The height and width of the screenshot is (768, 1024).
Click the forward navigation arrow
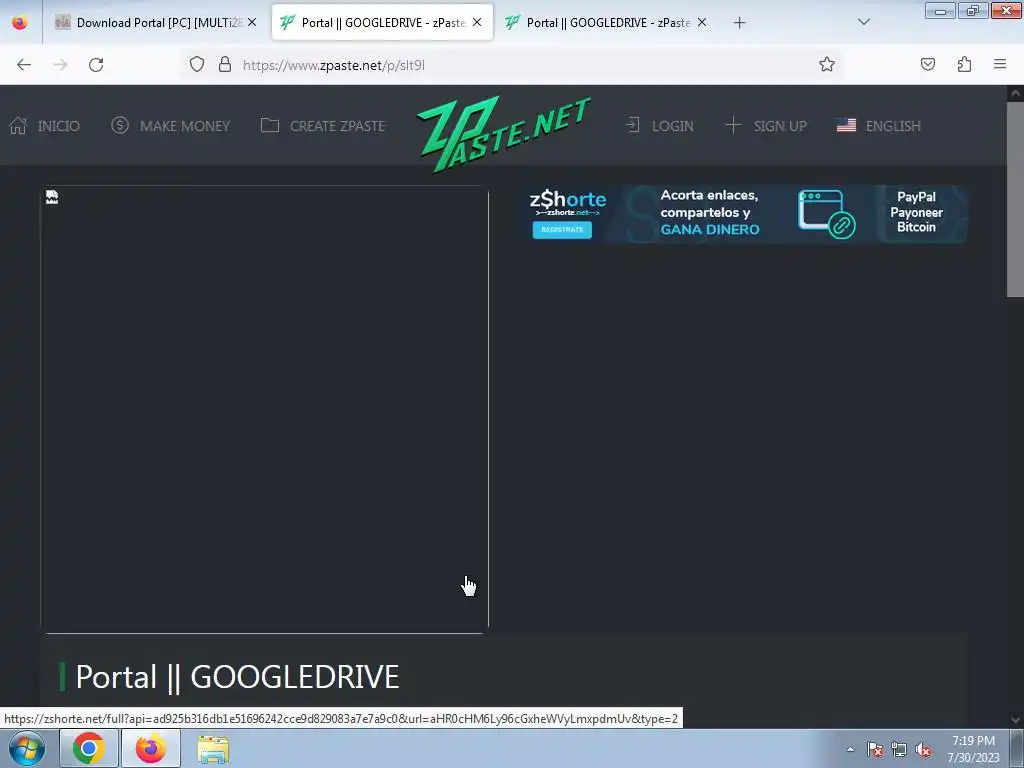(x=60, y=65)
